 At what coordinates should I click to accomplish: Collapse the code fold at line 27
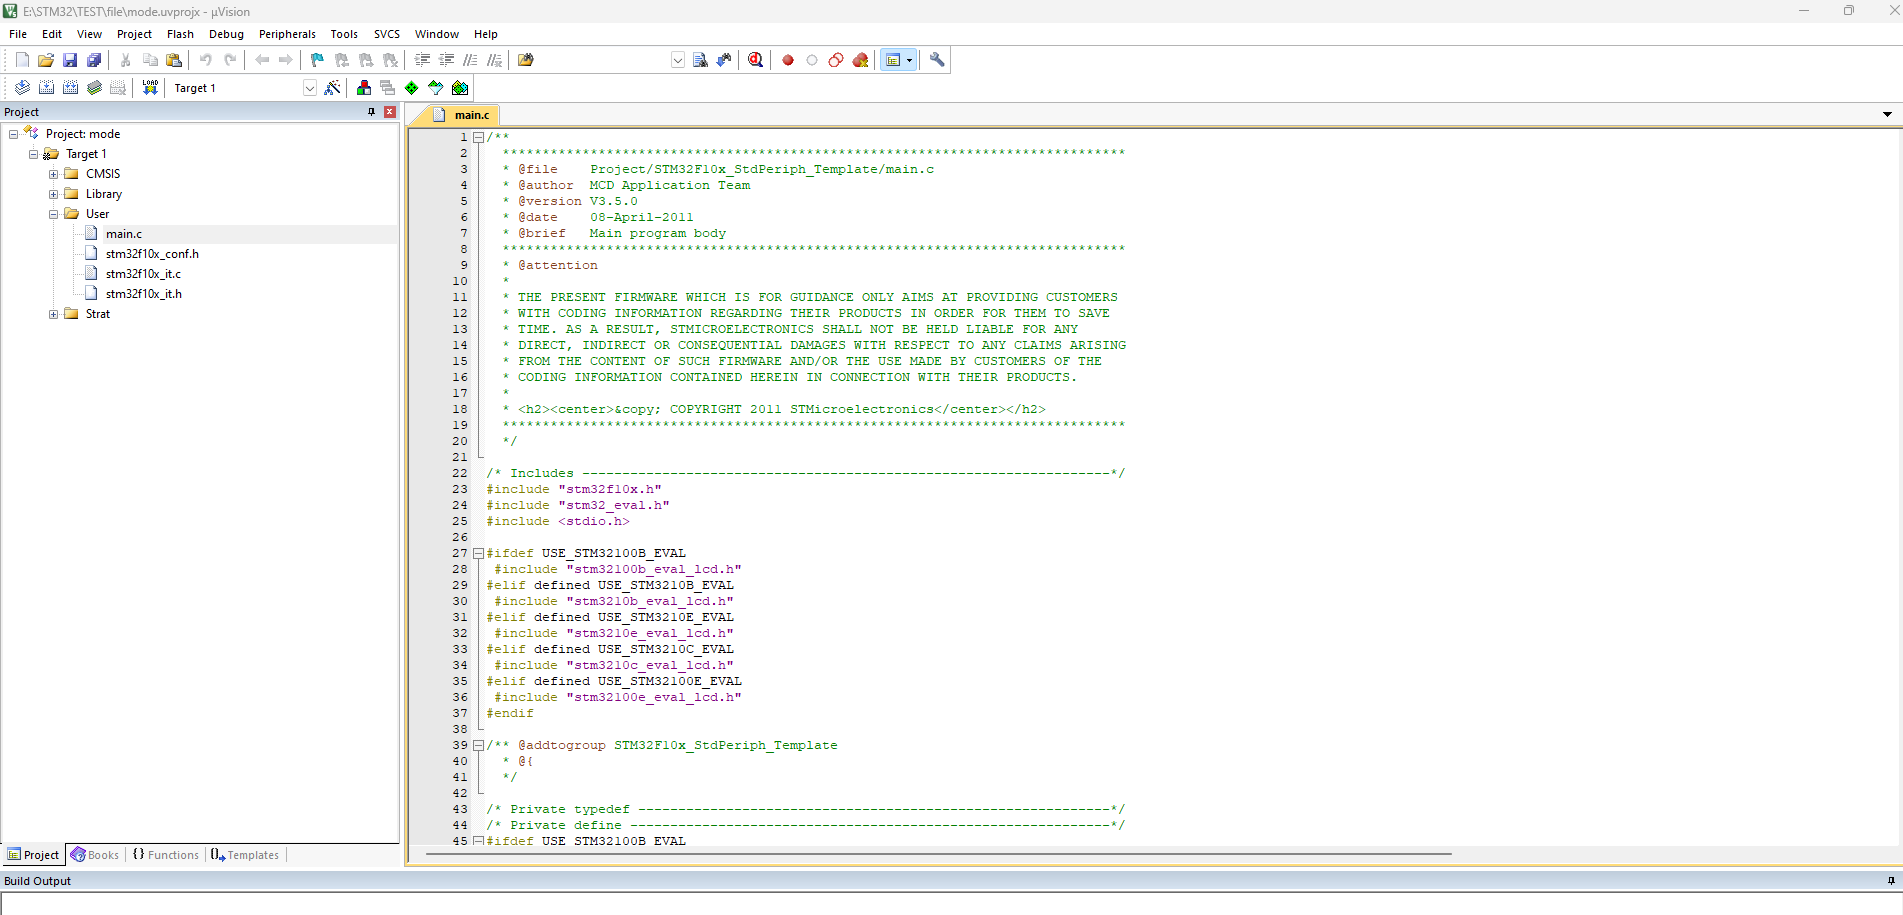478,553
